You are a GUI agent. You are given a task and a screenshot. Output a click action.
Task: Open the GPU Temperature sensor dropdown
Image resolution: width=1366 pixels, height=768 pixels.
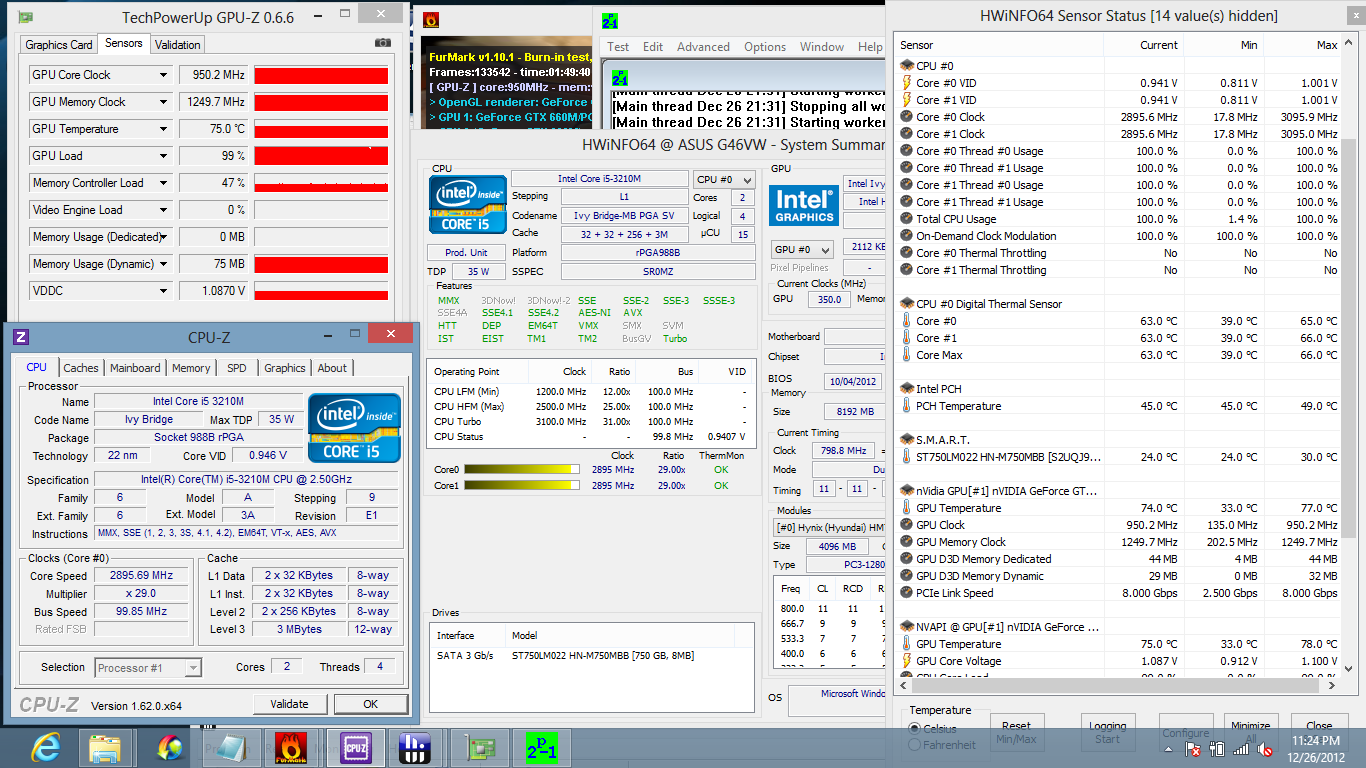click(164, 129)
